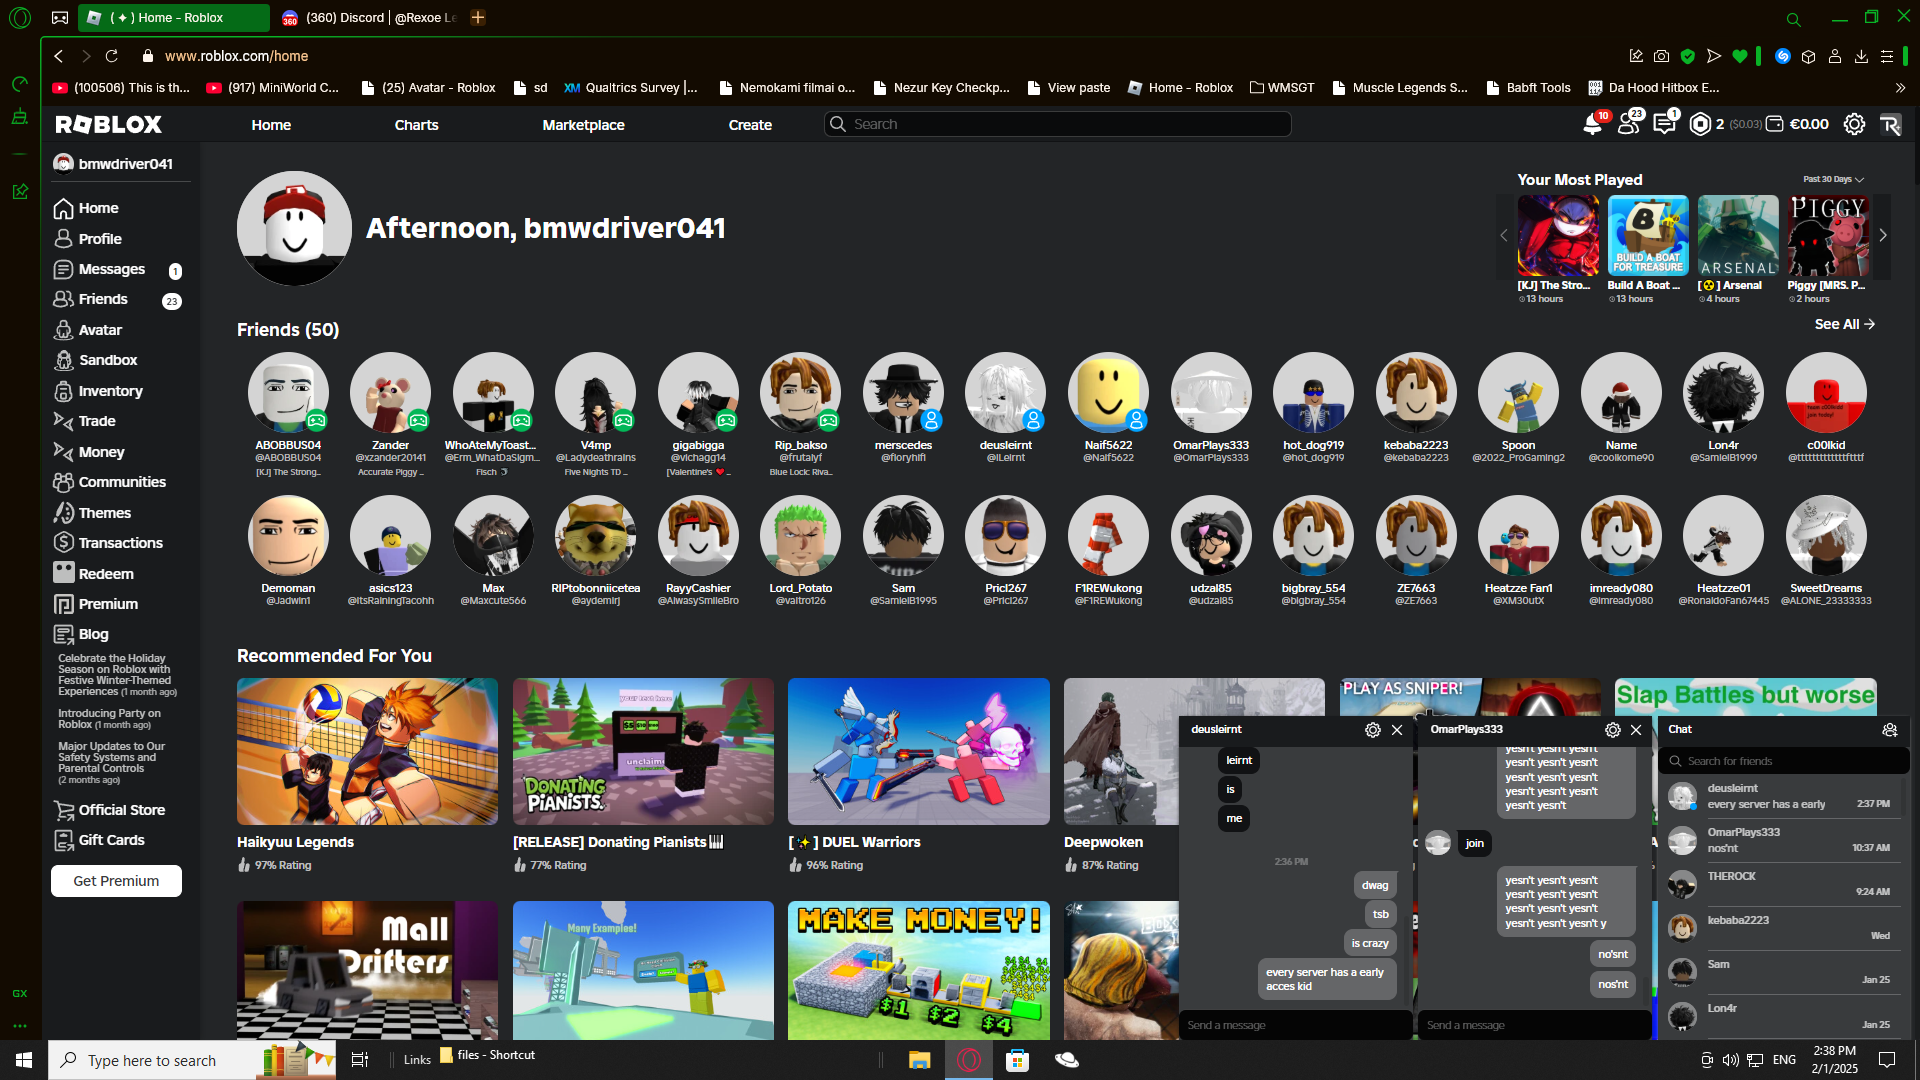Click the Get Premium button
The image size is (1920, 1080).
(x=116, y=881)
